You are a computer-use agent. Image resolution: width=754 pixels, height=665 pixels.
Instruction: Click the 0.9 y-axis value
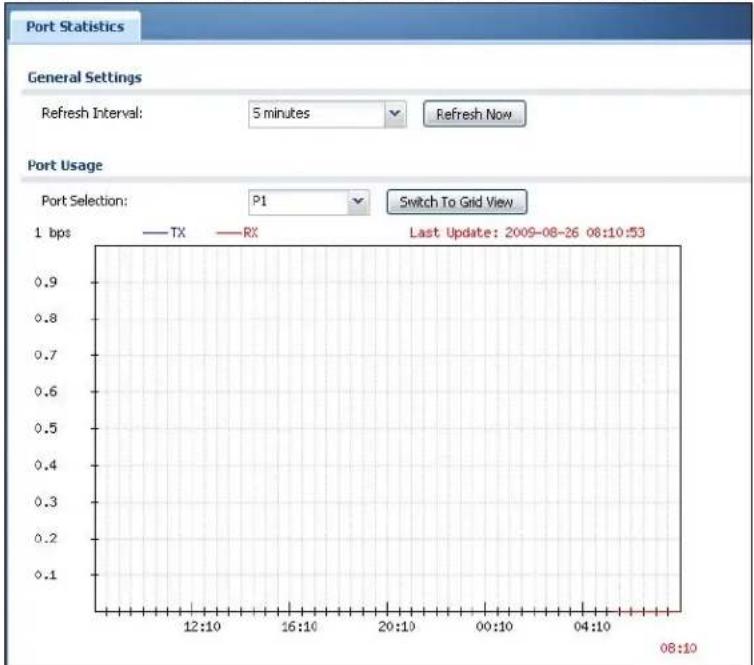(x=46, y=282)
